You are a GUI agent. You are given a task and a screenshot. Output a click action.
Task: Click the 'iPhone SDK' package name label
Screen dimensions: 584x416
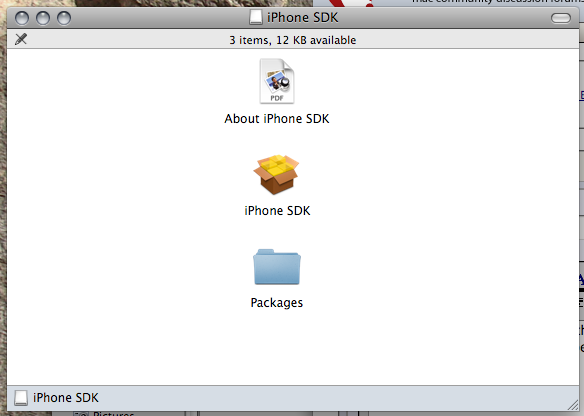[x=277, y=211]
